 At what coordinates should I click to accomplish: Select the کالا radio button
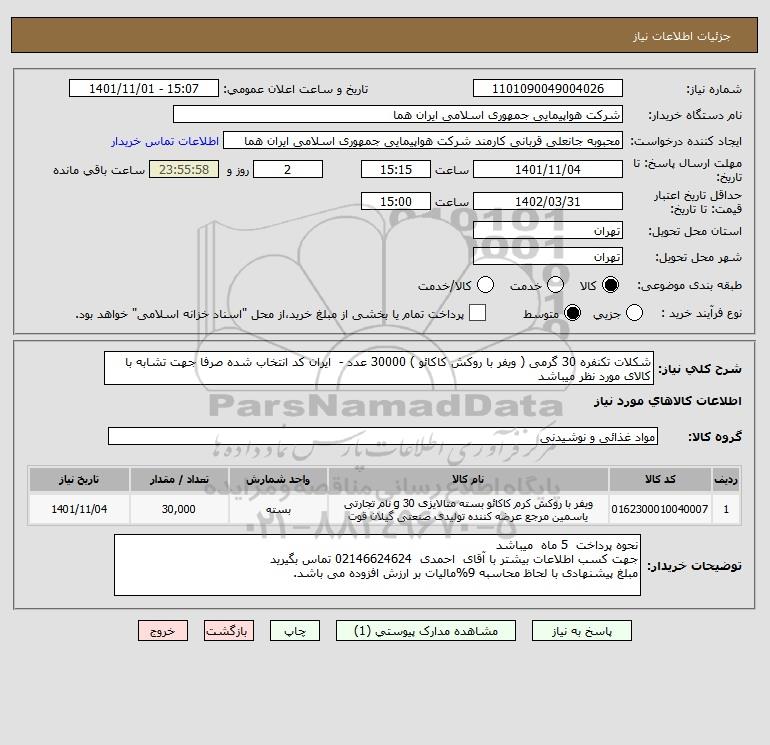pos(610,285)
